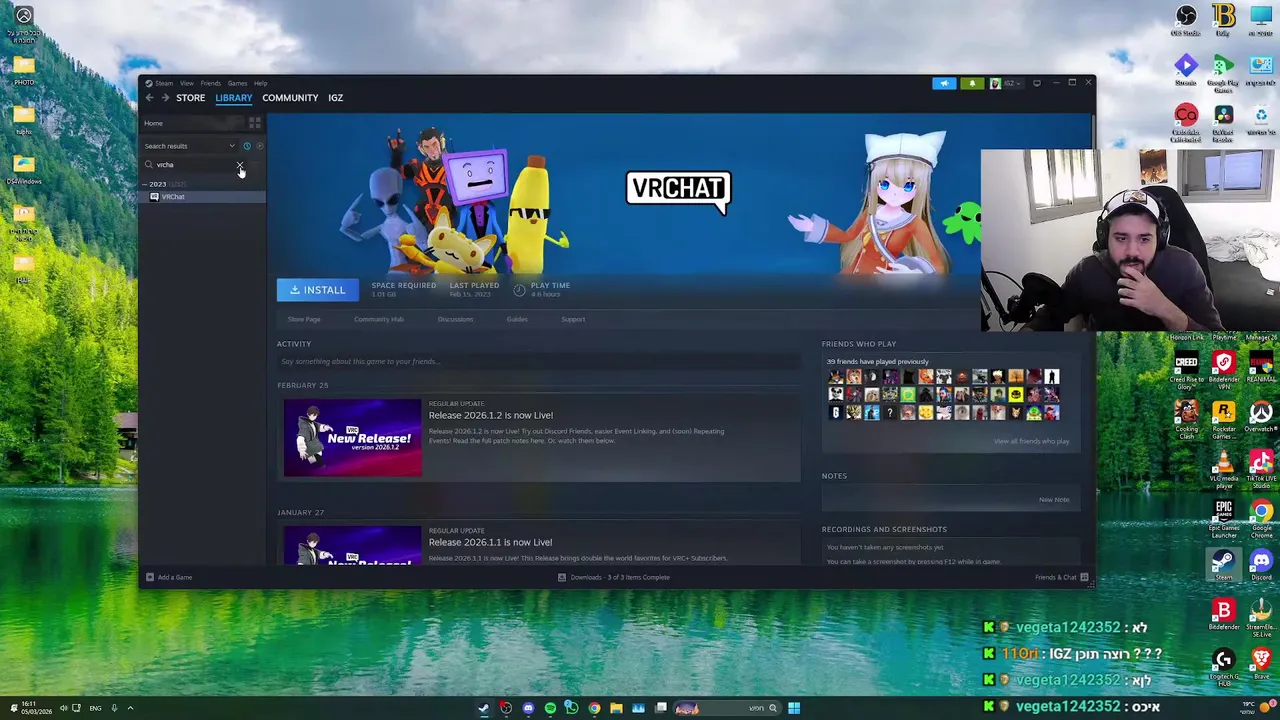Toggle the recent activity clock sort icon
This screenshot has width=1280, height=720.
(x=247, y=146)
